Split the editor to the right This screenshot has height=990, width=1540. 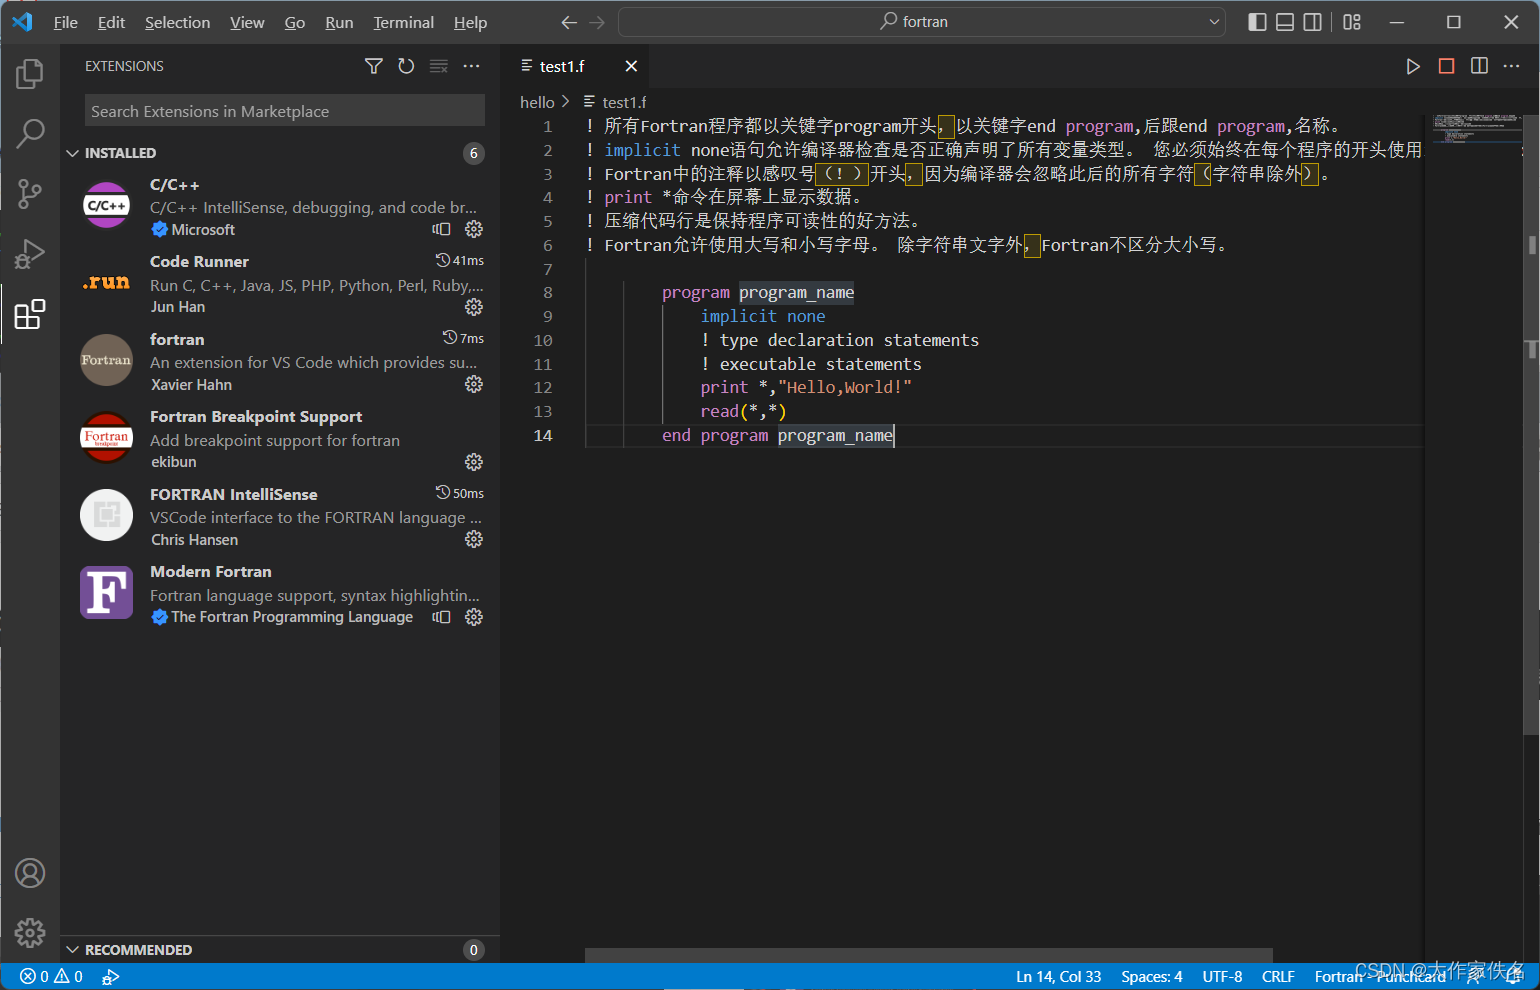1479,66
